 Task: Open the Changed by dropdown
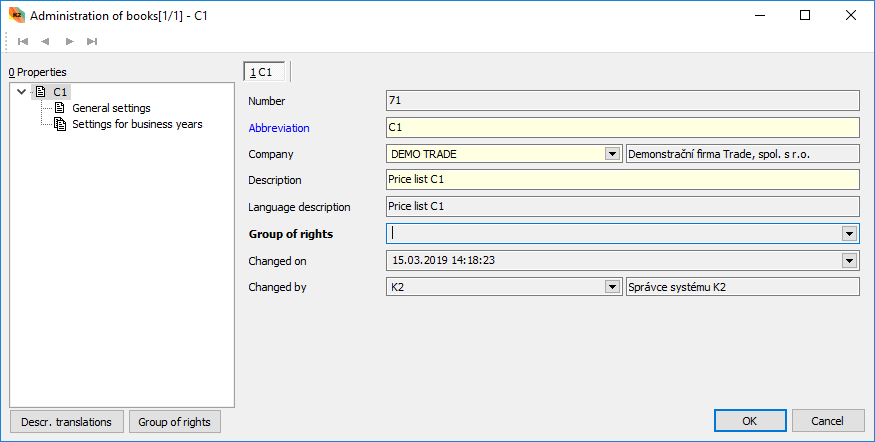coord(612,287)
